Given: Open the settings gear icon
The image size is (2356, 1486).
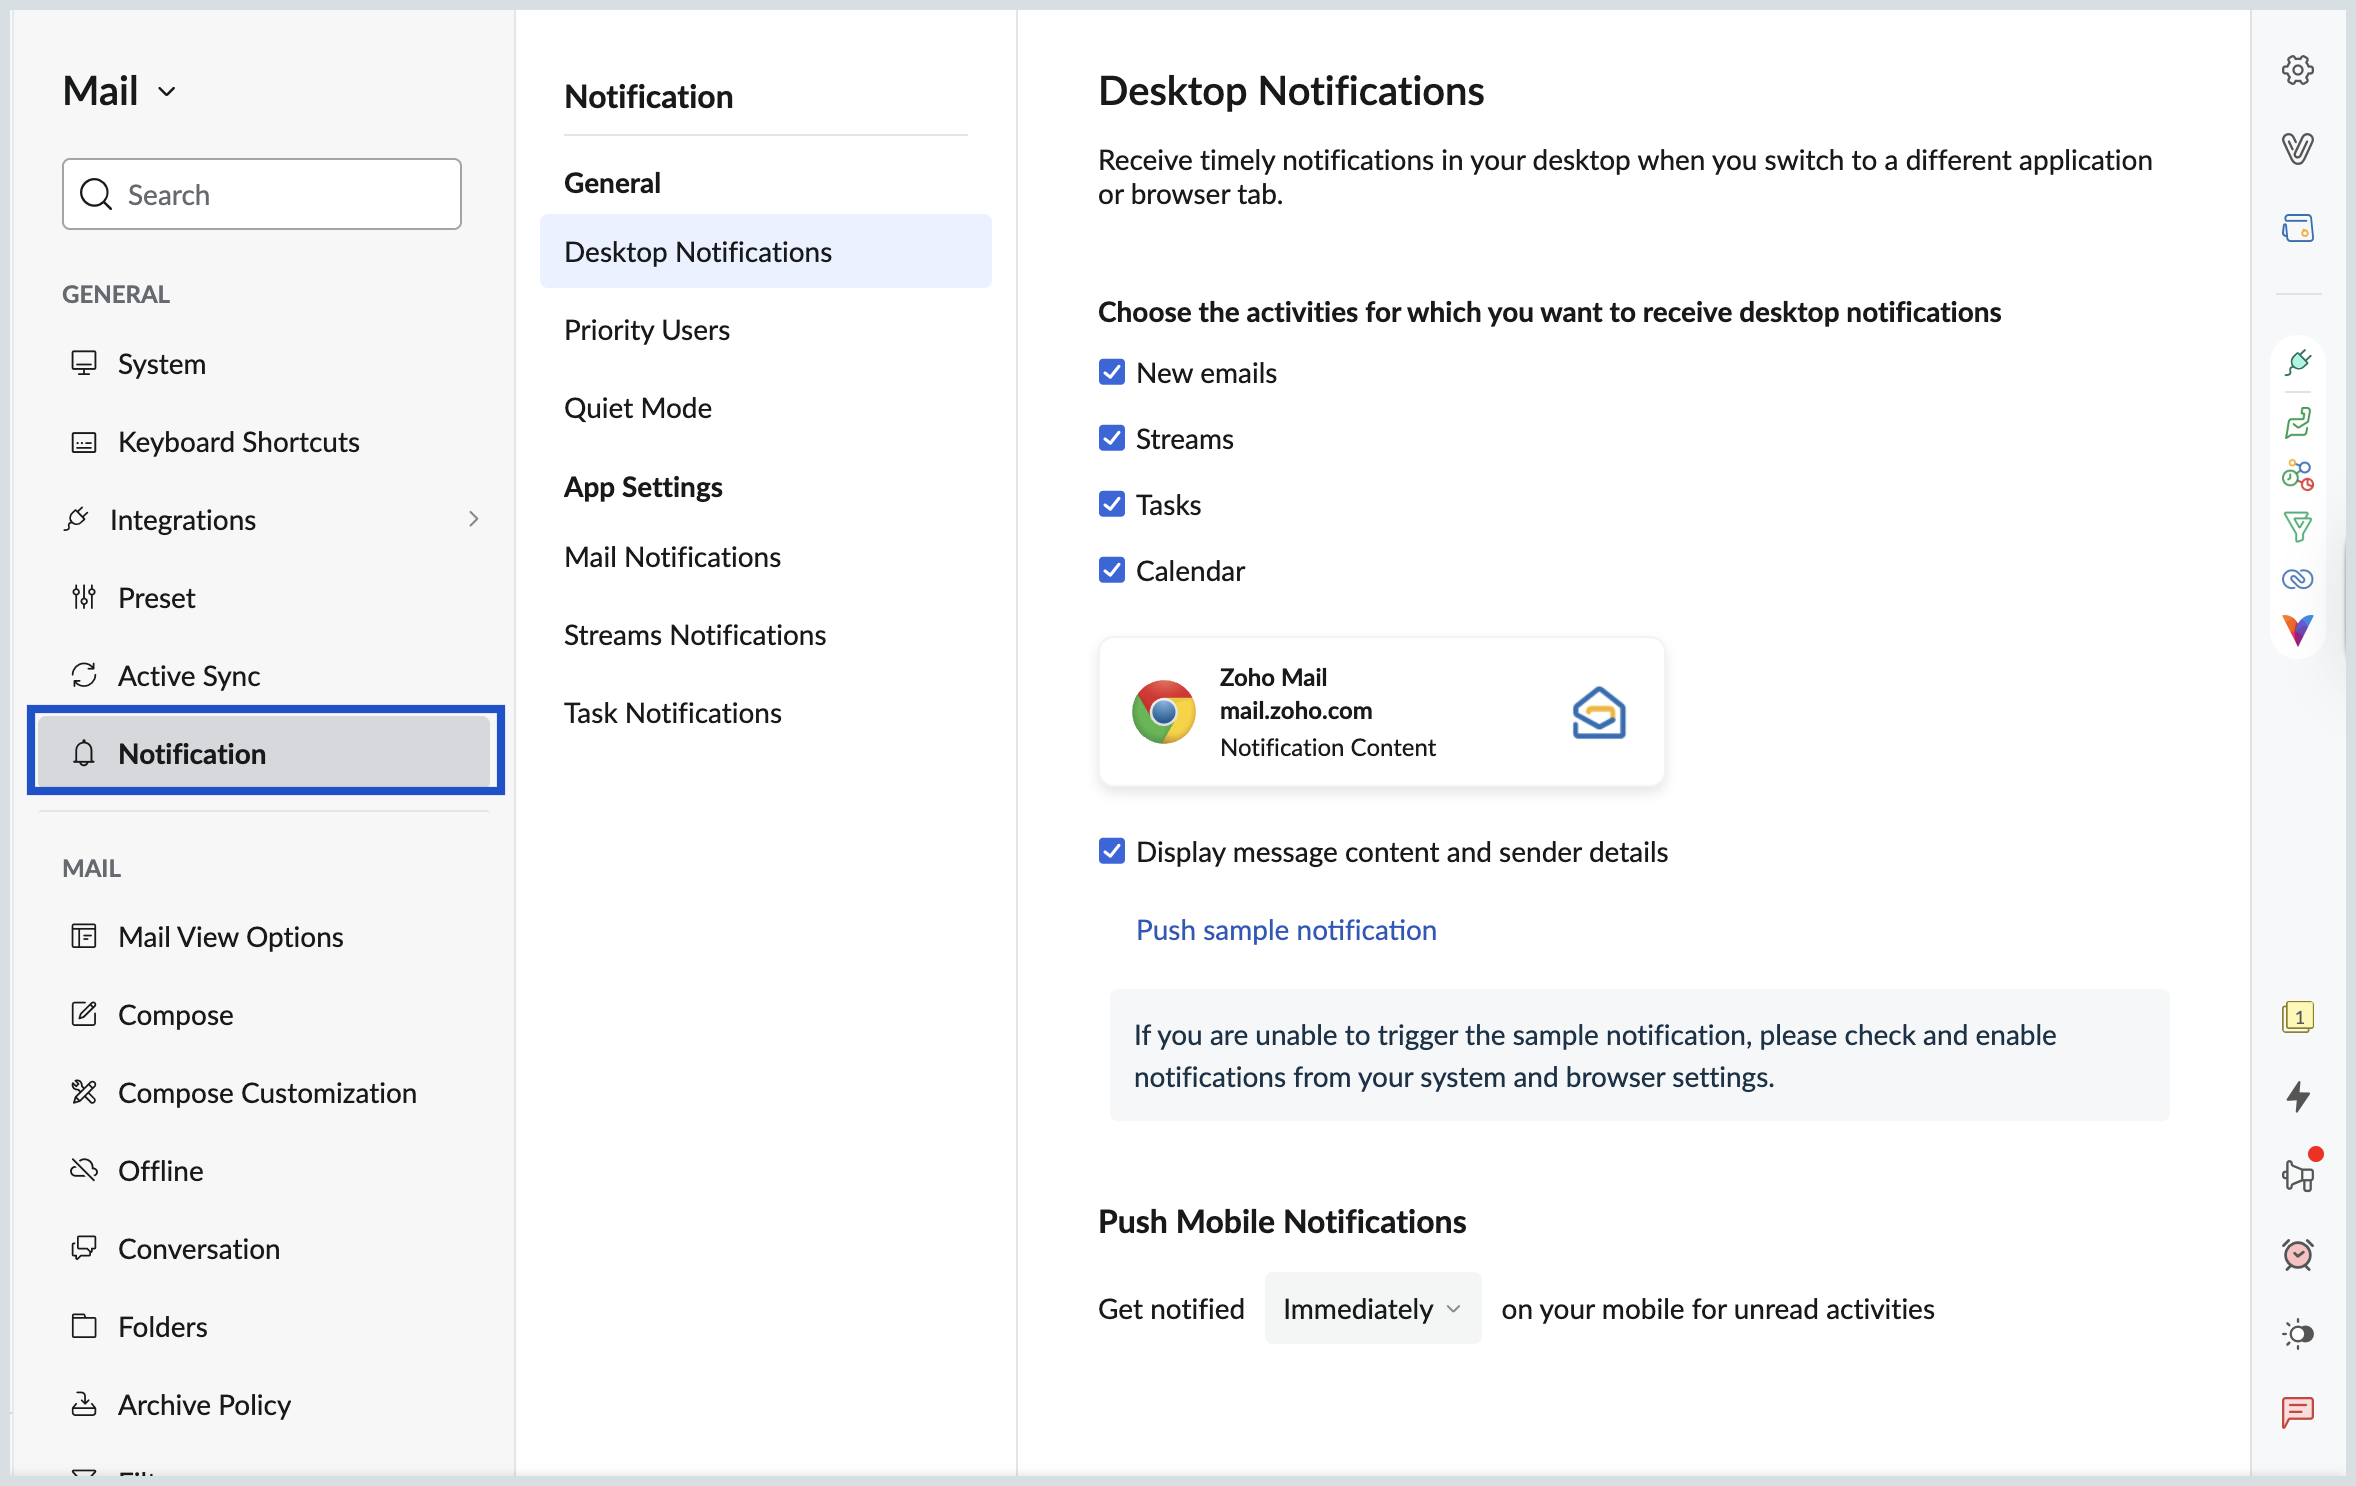Looking at the screenshot, I should pyautogui.click(x=2297, y=70).
